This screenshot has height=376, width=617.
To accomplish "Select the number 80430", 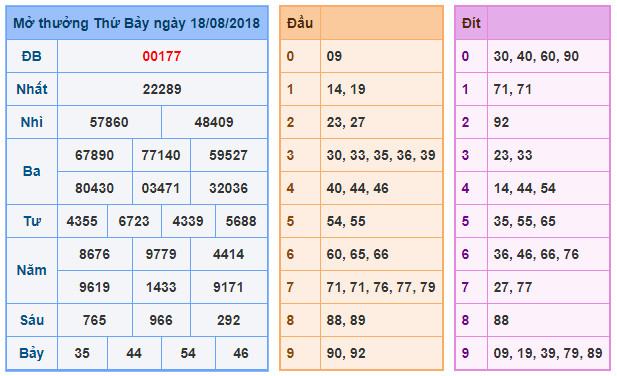I will 94,188.
